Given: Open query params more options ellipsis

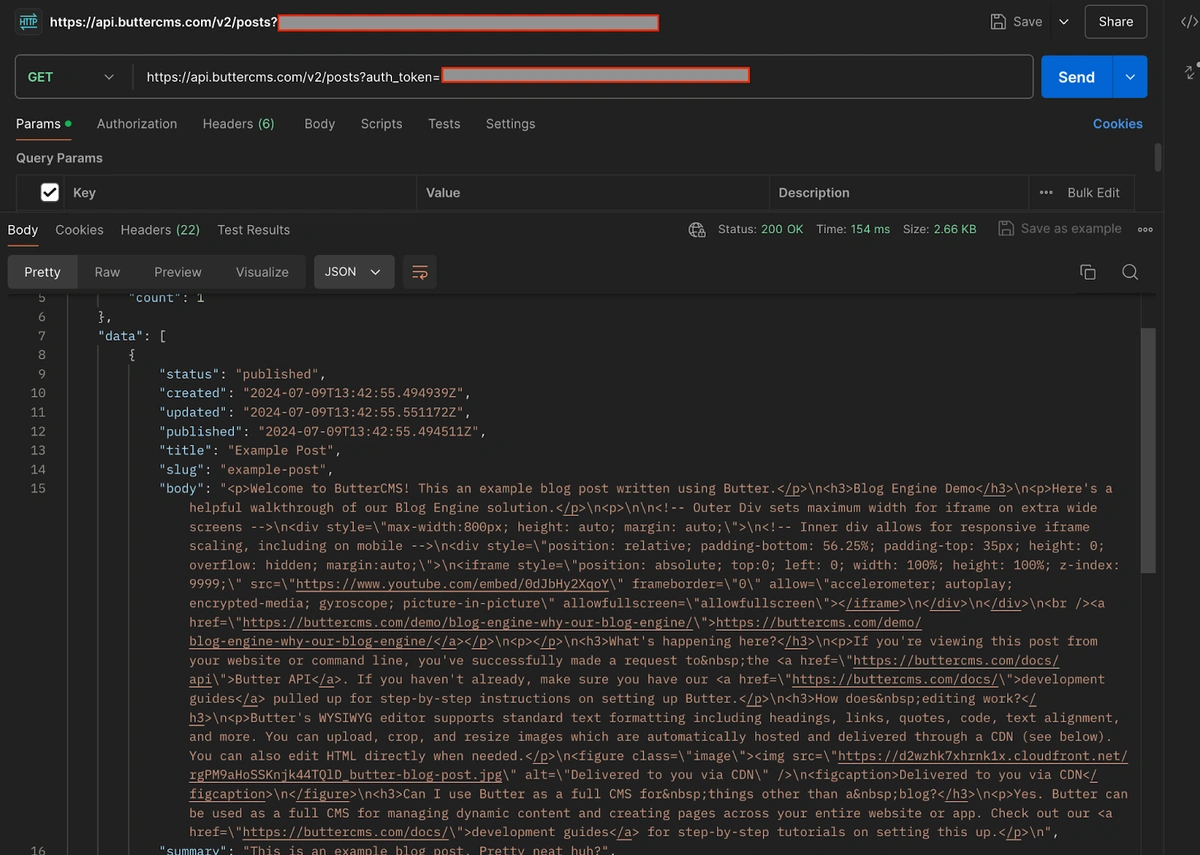Looking at the screenshot, I should [x=1046, y=192].
